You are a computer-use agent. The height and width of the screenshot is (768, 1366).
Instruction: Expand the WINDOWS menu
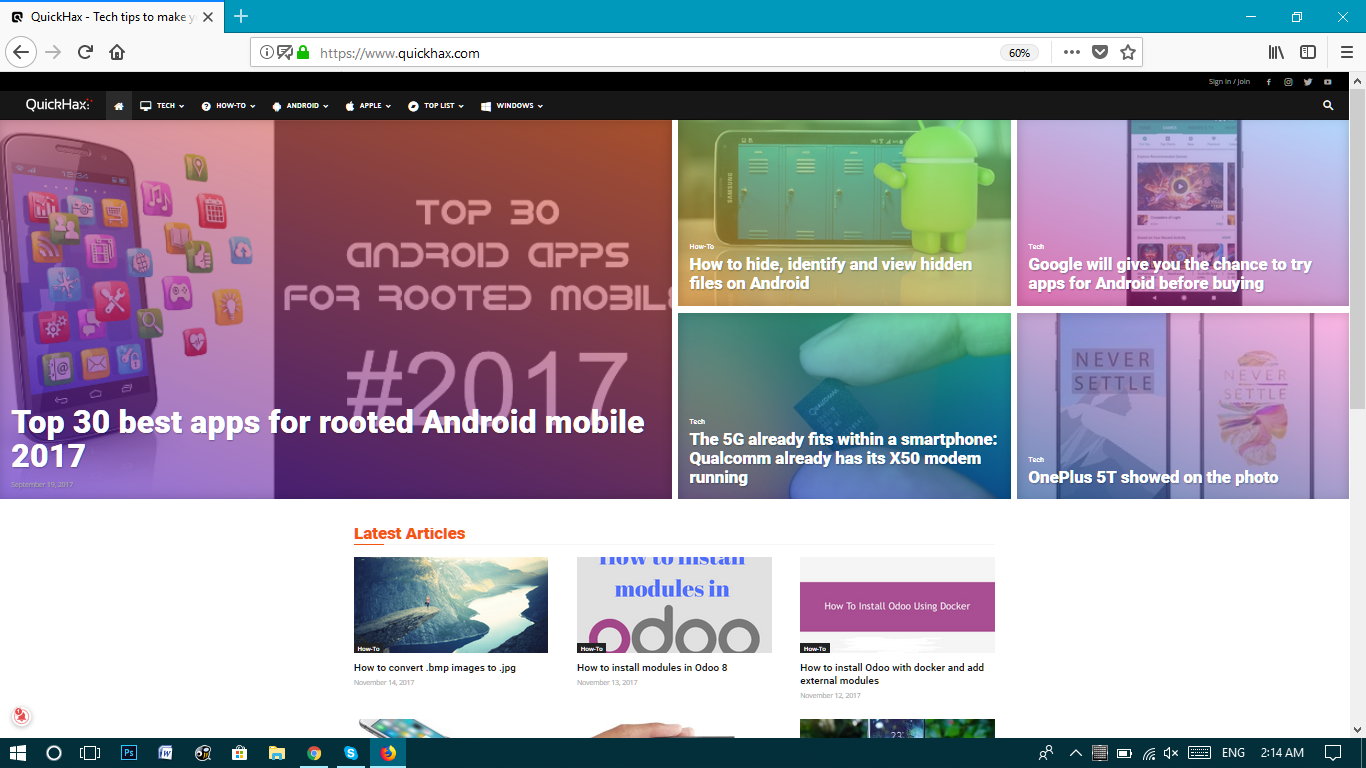tap(512, 105)
